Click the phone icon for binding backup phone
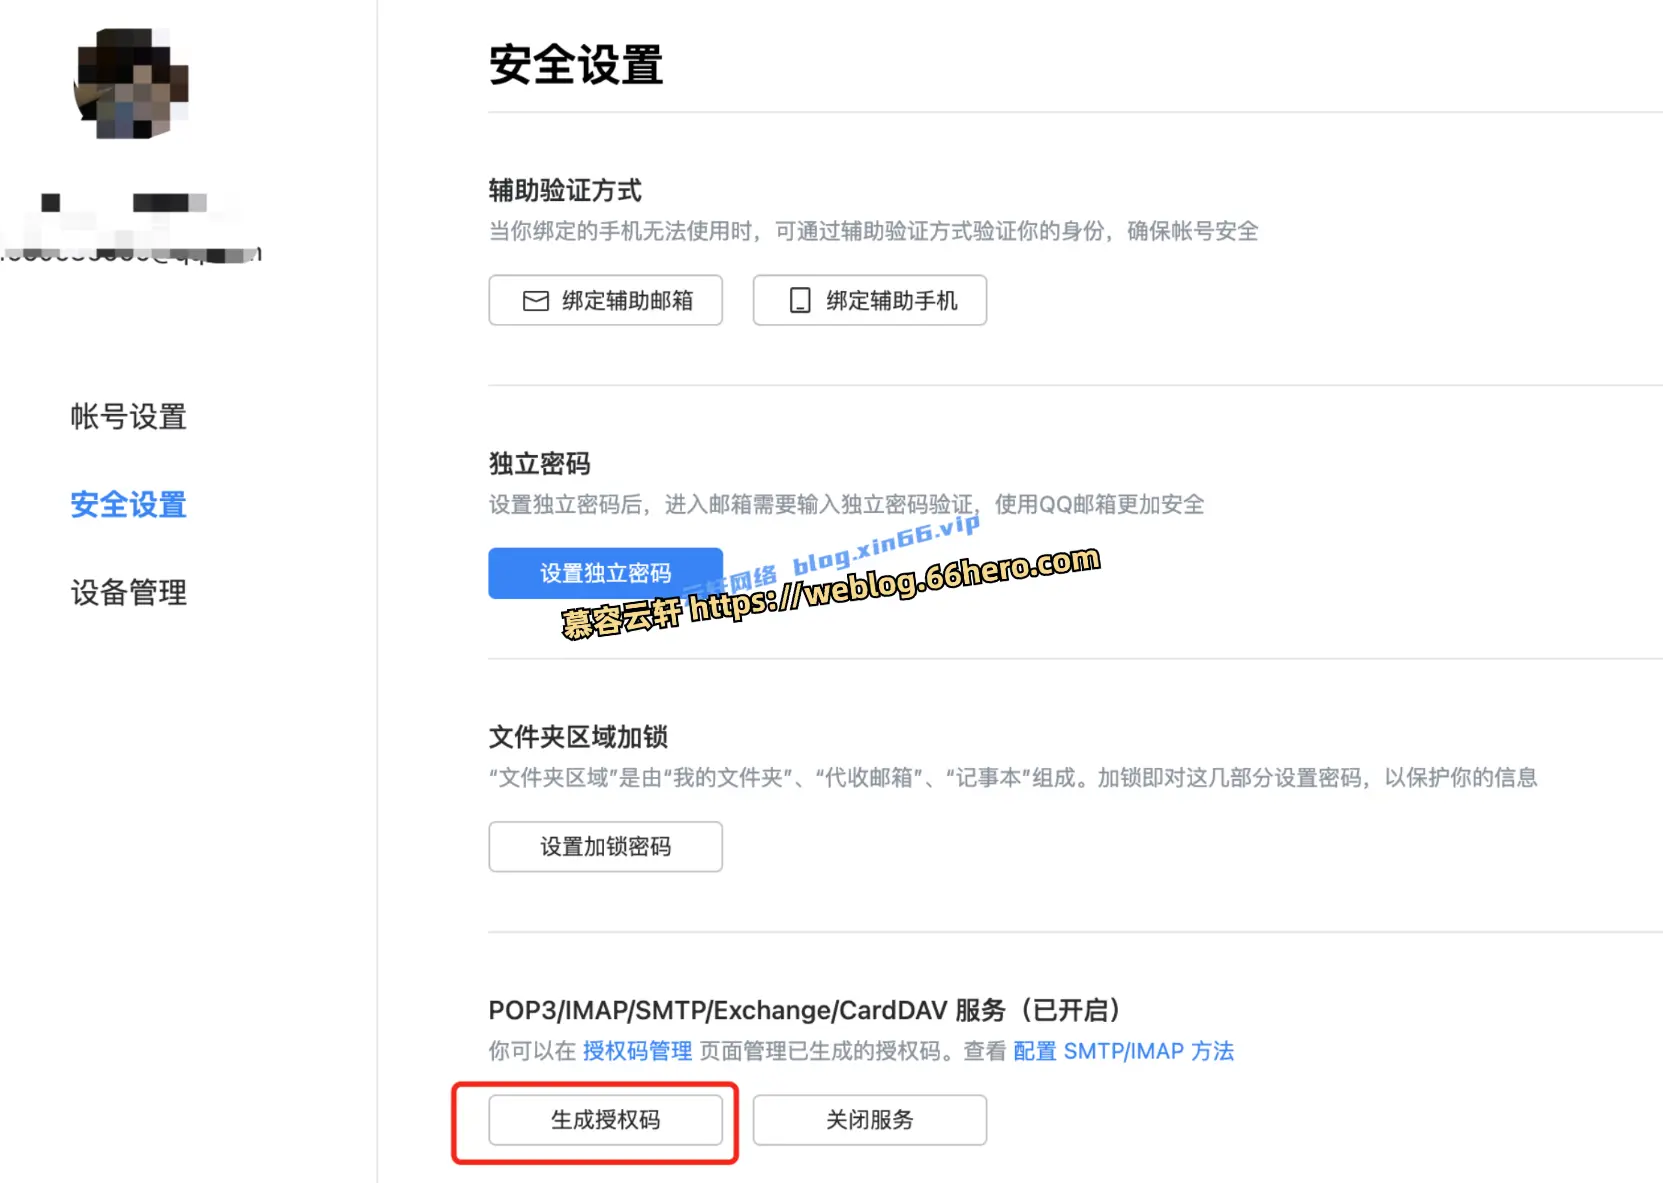This screenshot has width=1663, height=1183. [800, 301]
